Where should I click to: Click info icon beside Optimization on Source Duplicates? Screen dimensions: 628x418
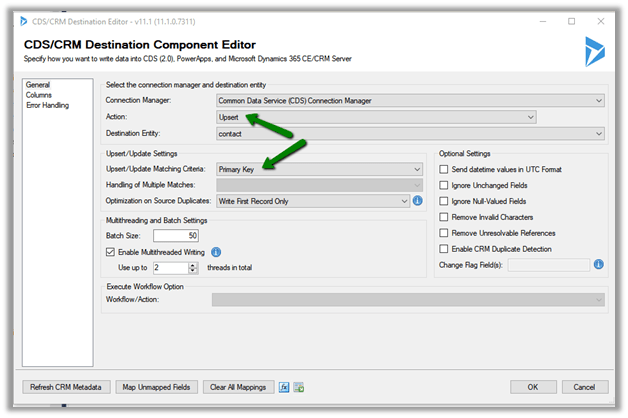click(x=418, y=201)
